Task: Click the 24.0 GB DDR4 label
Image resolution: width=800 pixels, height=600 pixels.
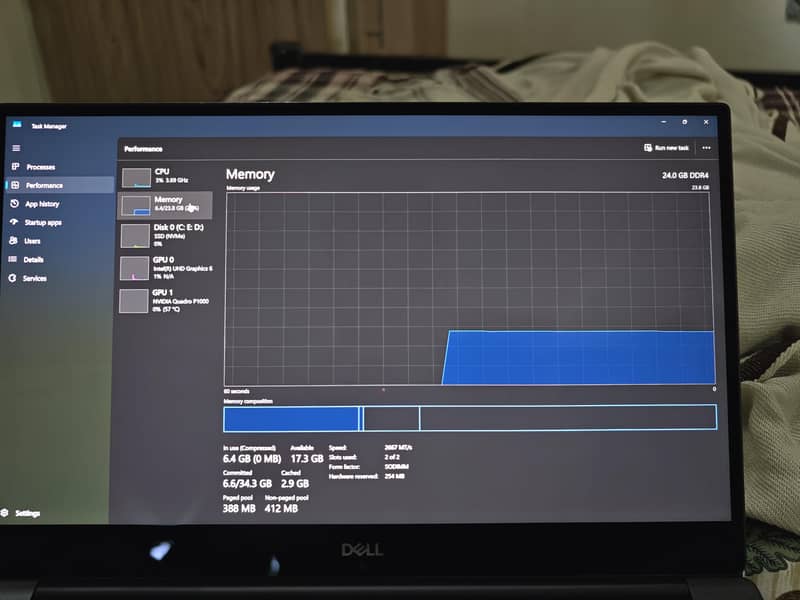Action: tap(685, 175)
